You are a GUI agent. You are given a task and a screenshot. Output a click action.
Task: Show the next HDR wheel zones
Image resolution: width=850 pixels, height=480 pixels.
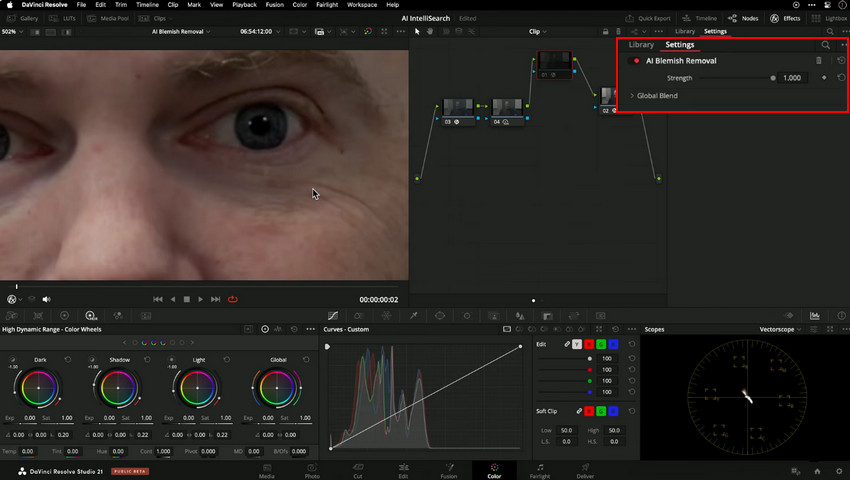tap(192, 343)
